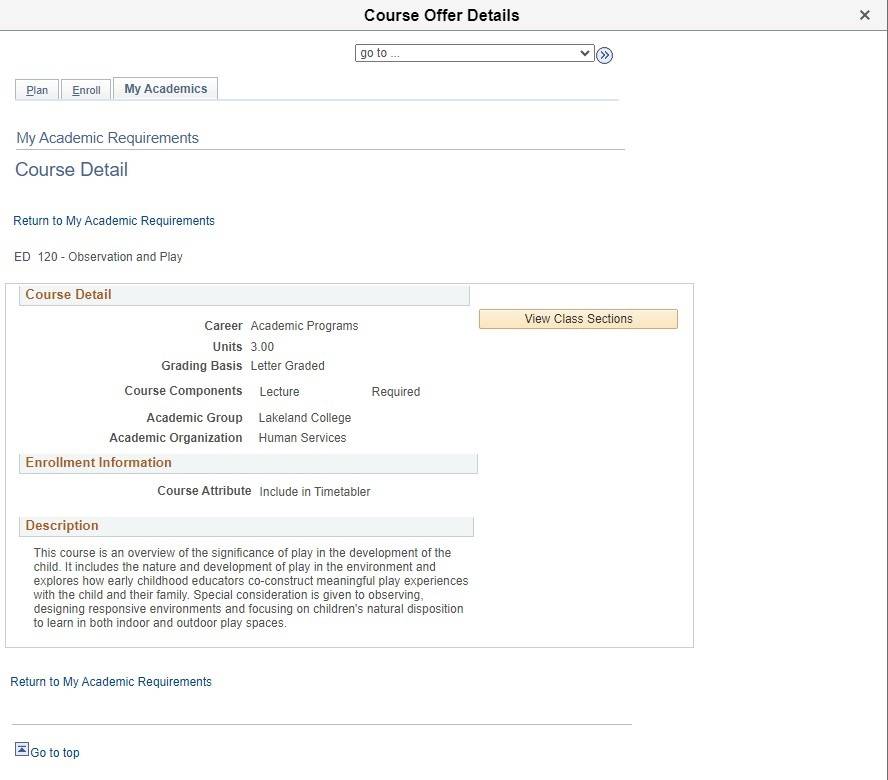Viewport: 888px width, 780px height.
Task: Click the double-chevron go icon
Action: point(604,55)
